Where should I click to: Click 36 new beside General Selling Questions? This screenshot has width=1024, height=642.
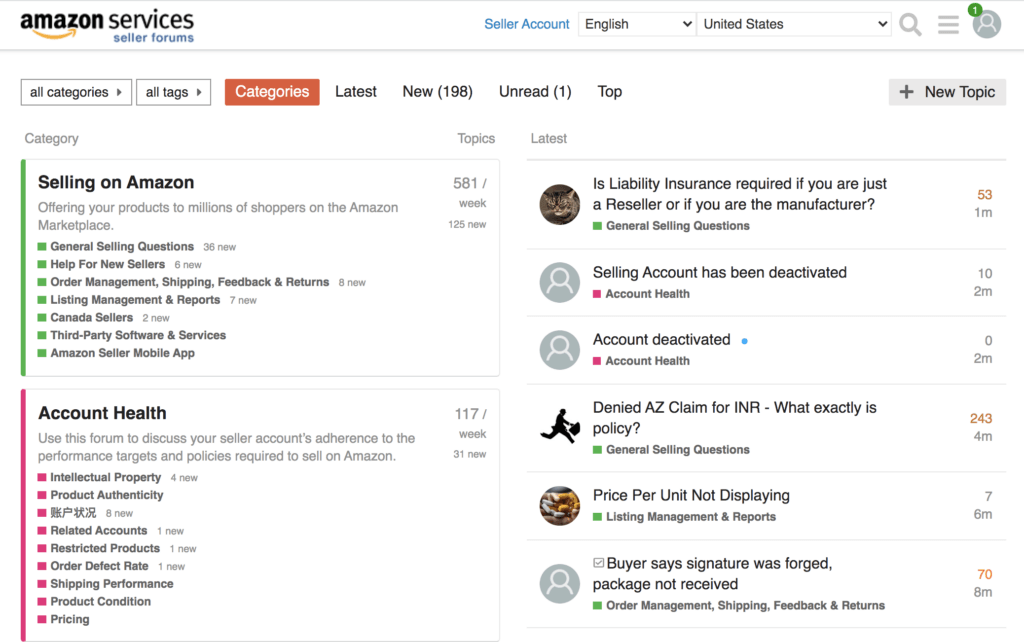coord(219,247)
